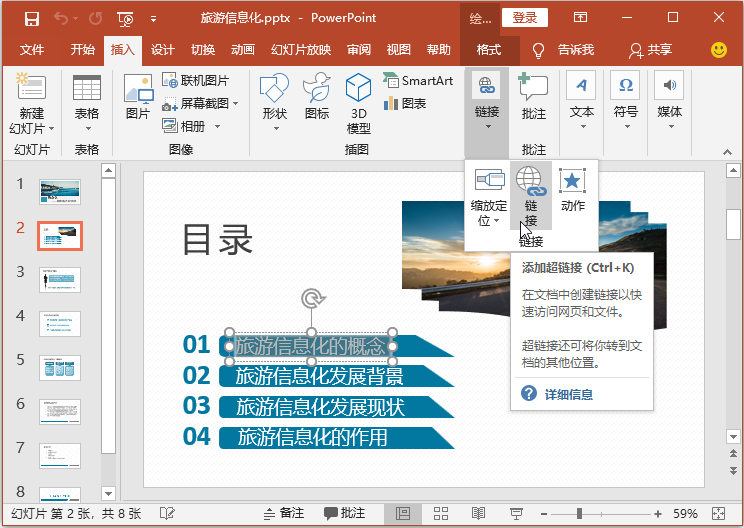Click the 旅游信息化的作用 text item
The height and width of the screenshot is (528, 744).
313,437
